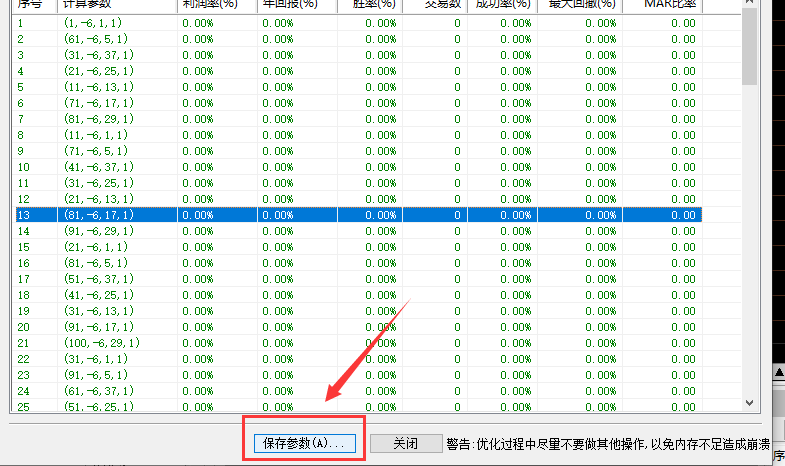Select the row with parameters (61,-6,37,1)

click(x=358, y=391)
